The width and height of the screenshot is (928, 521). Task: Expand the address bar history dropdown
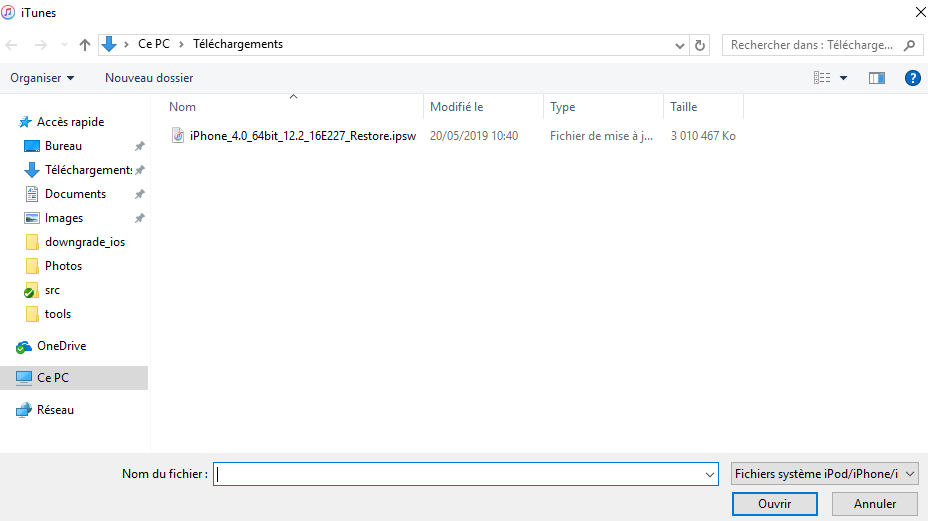pos(679,46)
